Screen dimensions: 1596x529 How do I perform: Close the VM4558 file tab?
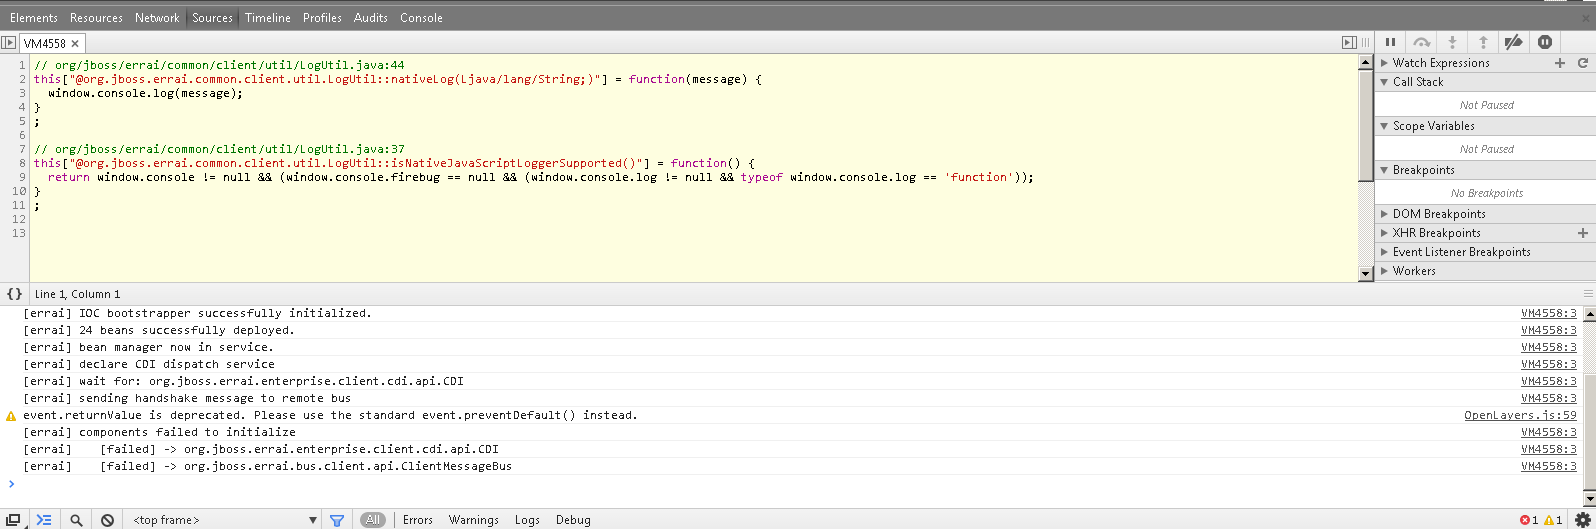click(x=75, y=44)
